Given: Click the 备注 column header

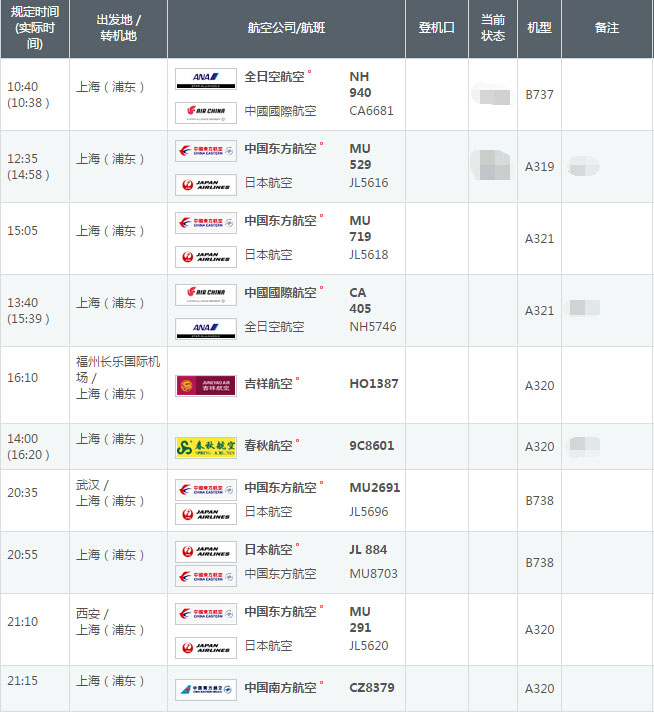Looking at the screenshot, I should tap(606, 28).
